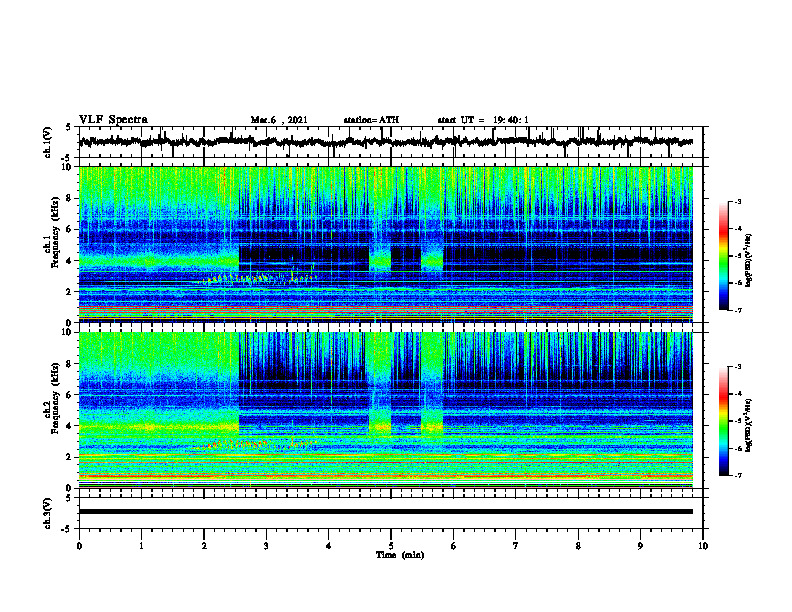The width and height of the screenshot is (792, 612).
Task: Select the date text "Mar.6 , 2021"
Action: 279,120
